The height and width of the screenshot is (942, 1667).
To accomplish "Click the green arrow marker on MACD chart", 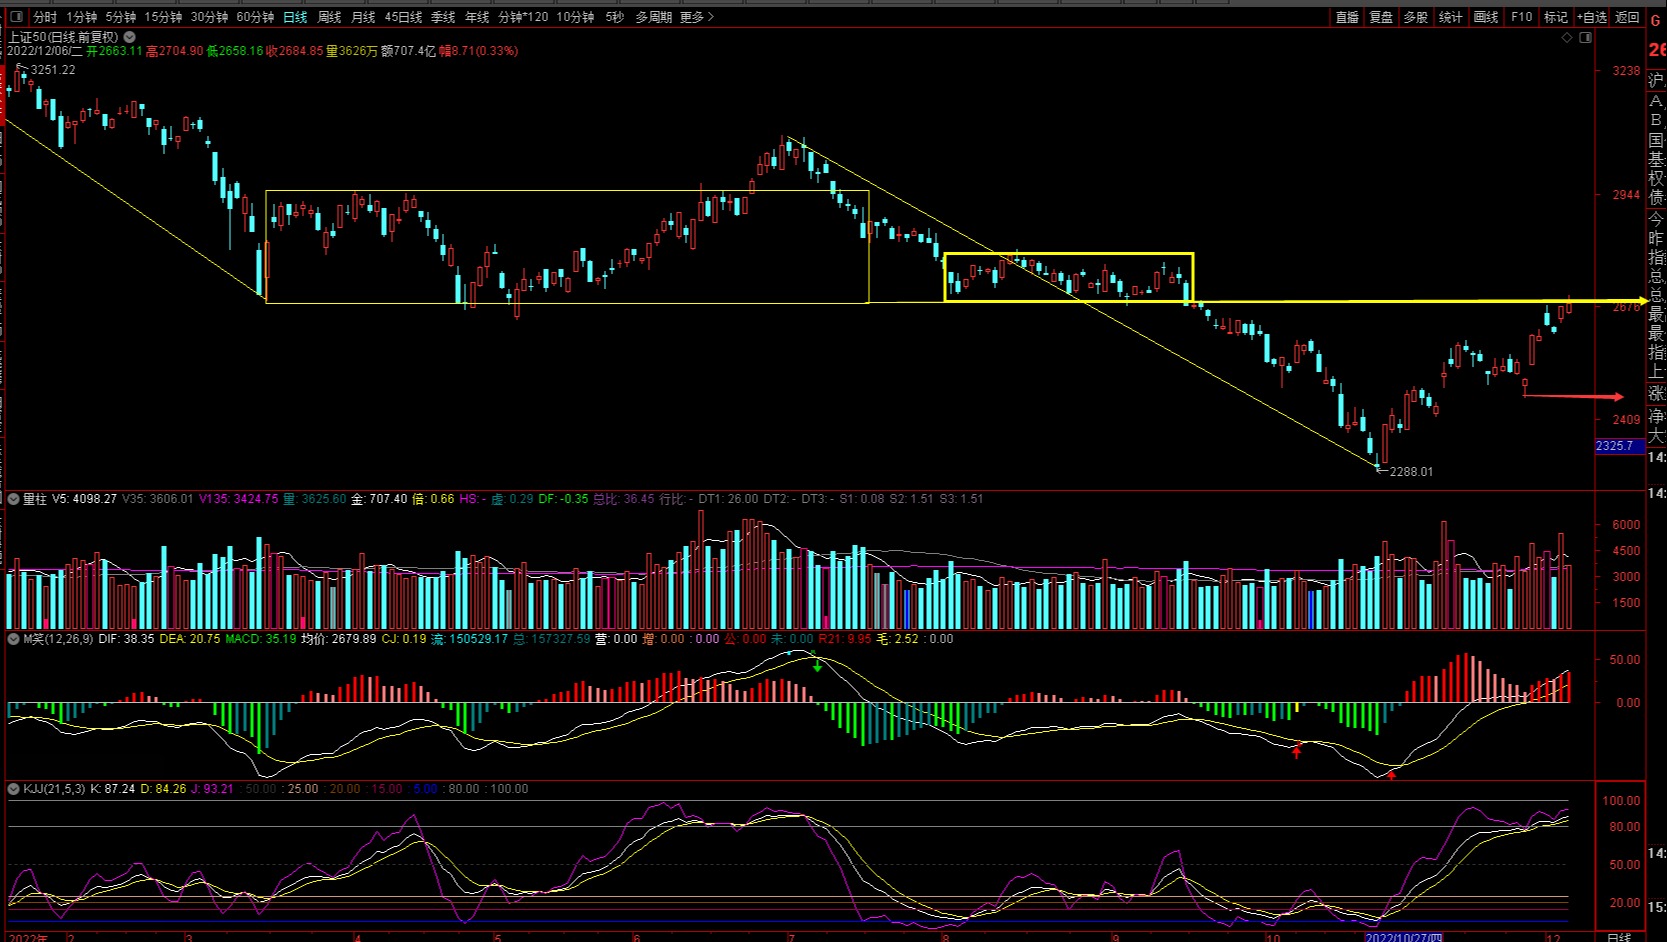I will click(x=817, y=664).
